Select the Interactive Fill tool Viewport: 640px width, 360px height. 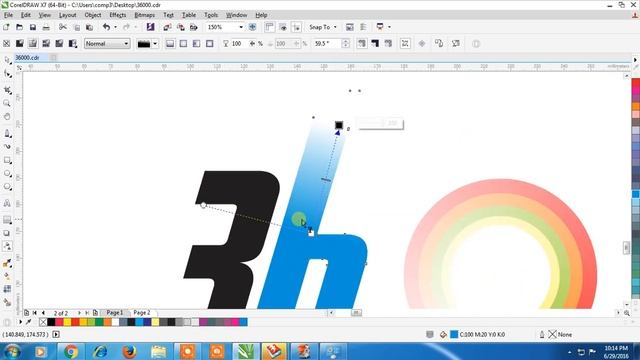7,276
